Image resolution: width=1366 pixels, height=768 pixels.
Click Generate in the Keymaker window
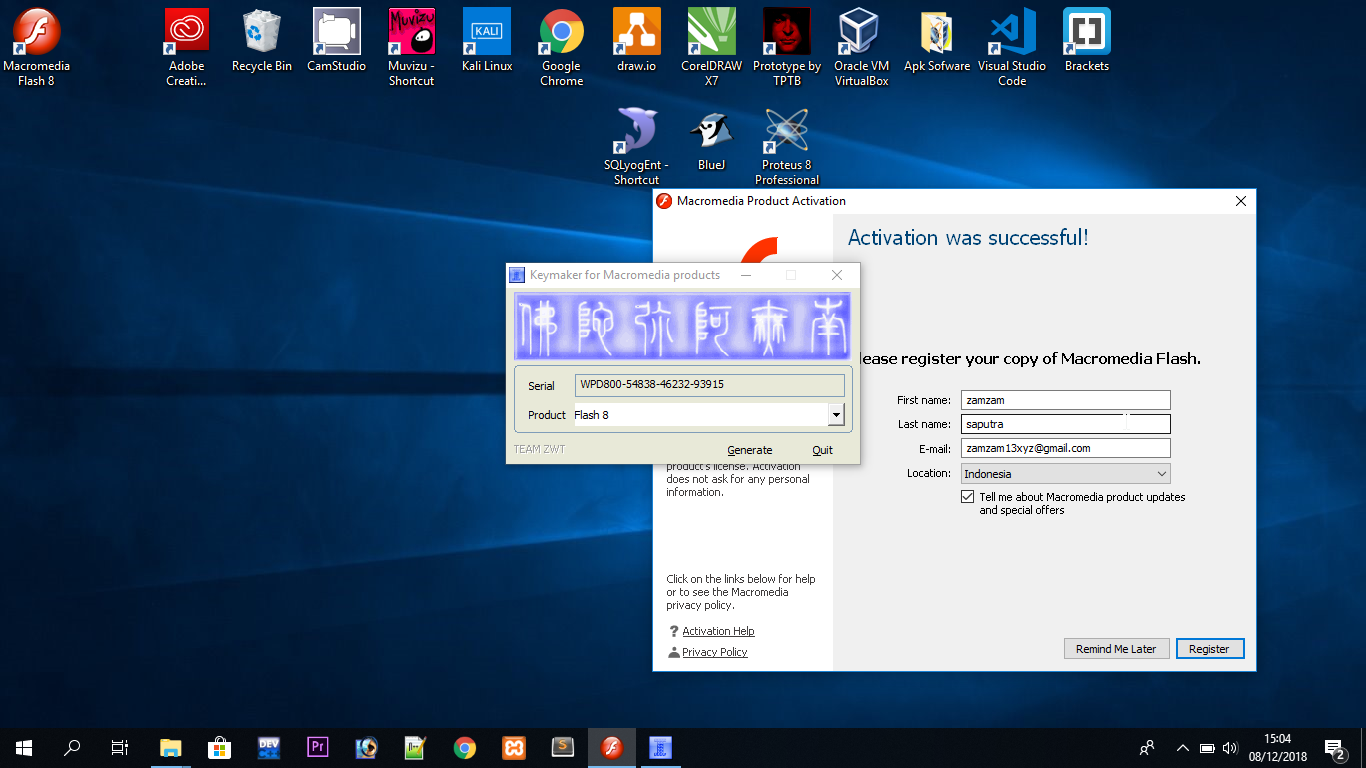pyautogui.click(x=749, y=450)
